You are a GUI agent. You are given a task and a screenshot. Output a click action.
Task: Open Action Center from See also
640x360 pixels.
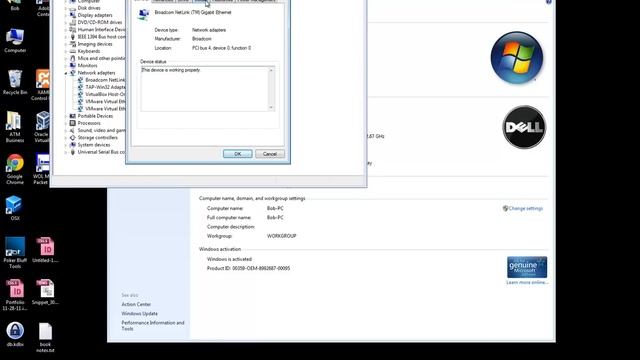[136, 304]
